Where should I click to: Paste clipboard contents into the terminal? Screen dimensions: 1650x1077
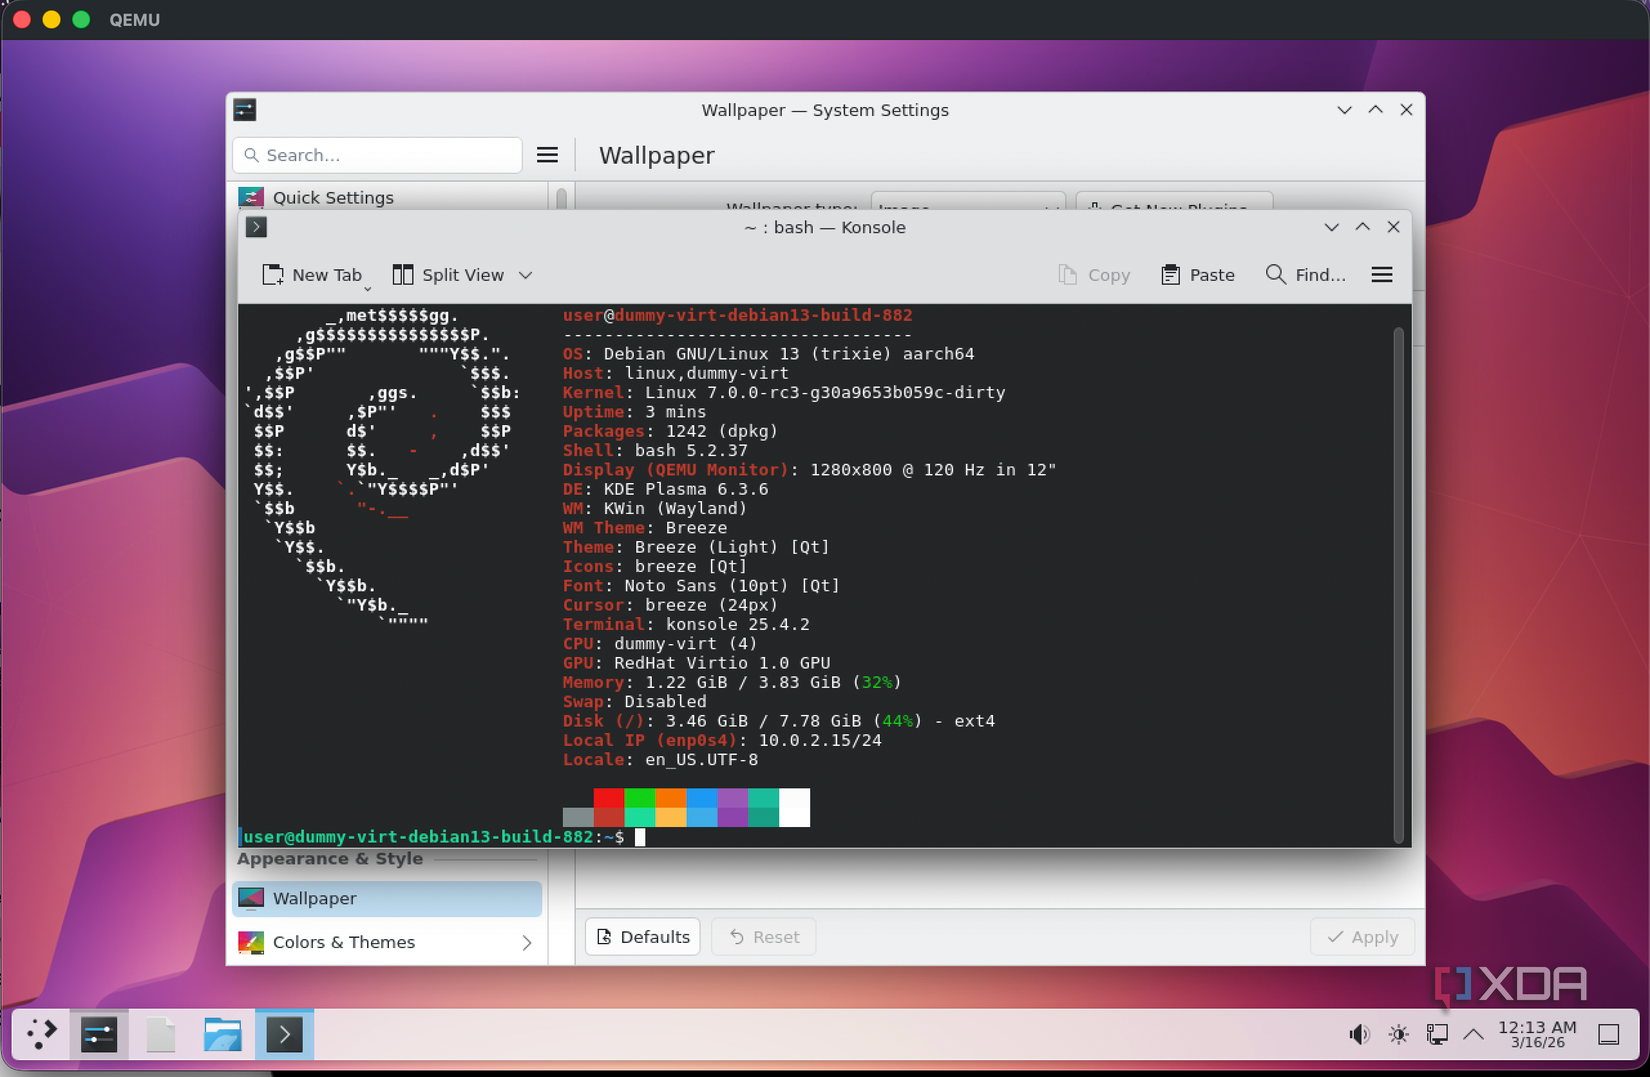pyautogui.click(x=1197, y=274)
